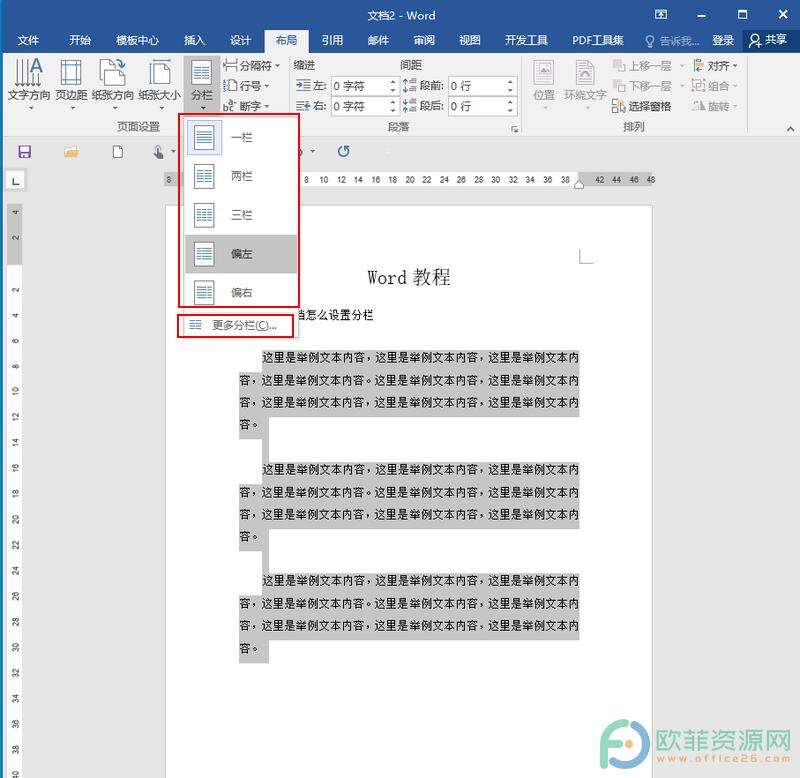Choose 两栏 two-column layout
The height and width of the screenshot is (778, 800).
pyautogui.click(x=241, y=177)
